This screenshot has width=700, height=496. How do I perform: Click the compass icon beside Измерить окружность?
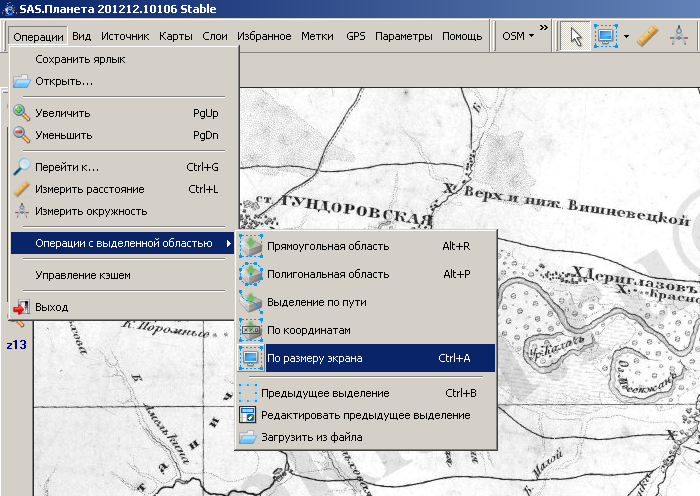tap(21, 211)
